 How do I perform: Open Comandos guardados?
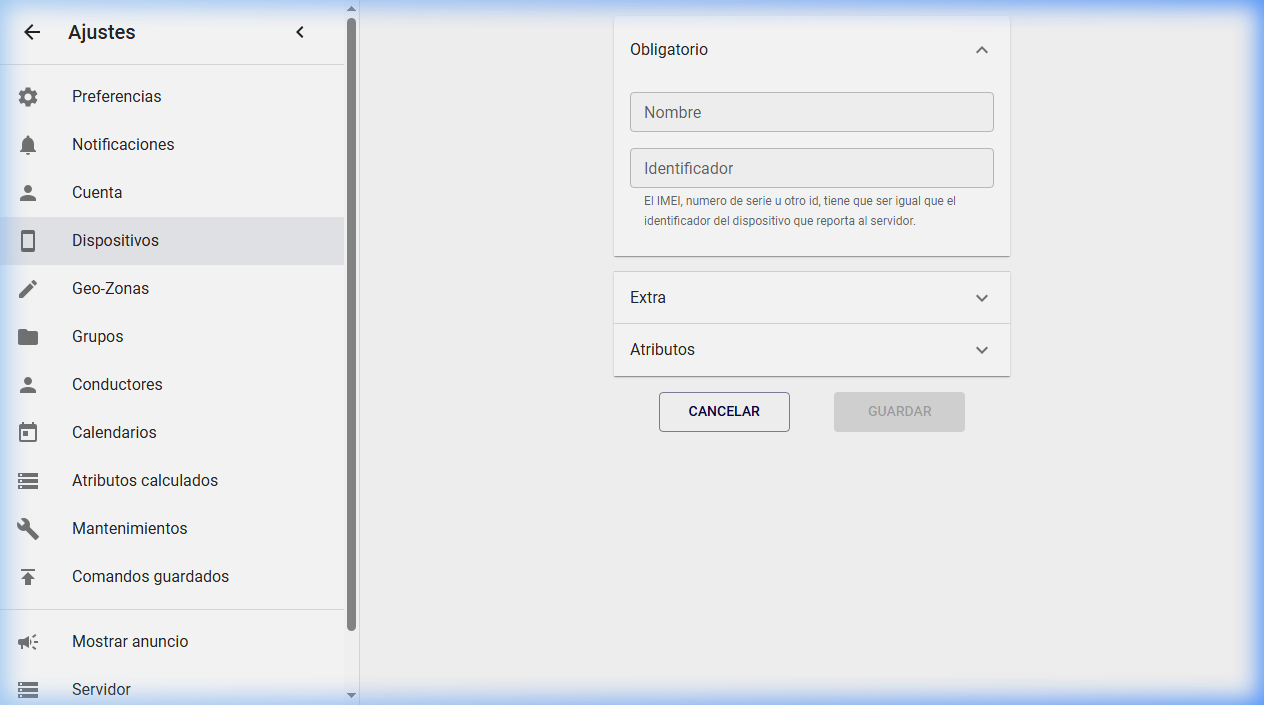point(172,577)
